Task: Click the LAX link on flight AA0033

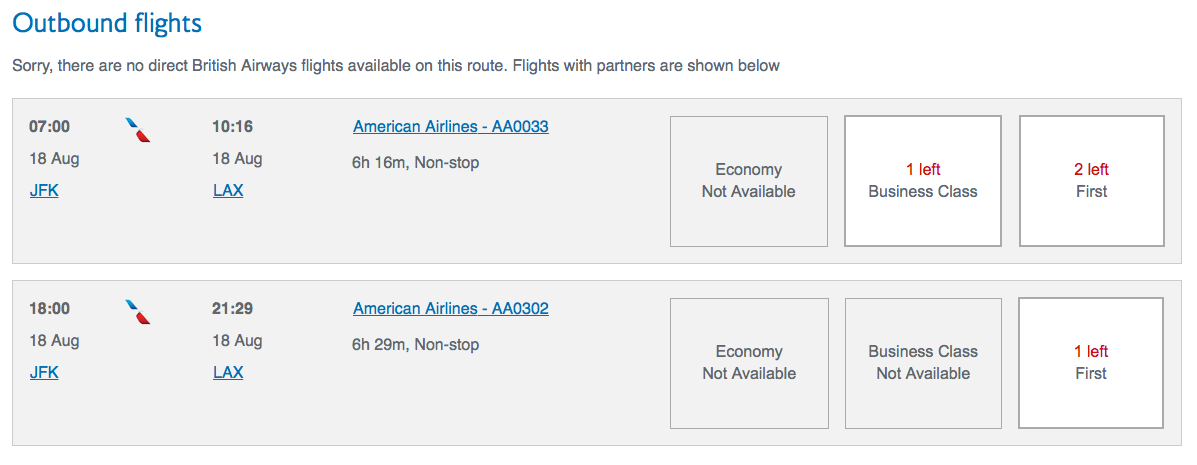Action: click(228, 191)
